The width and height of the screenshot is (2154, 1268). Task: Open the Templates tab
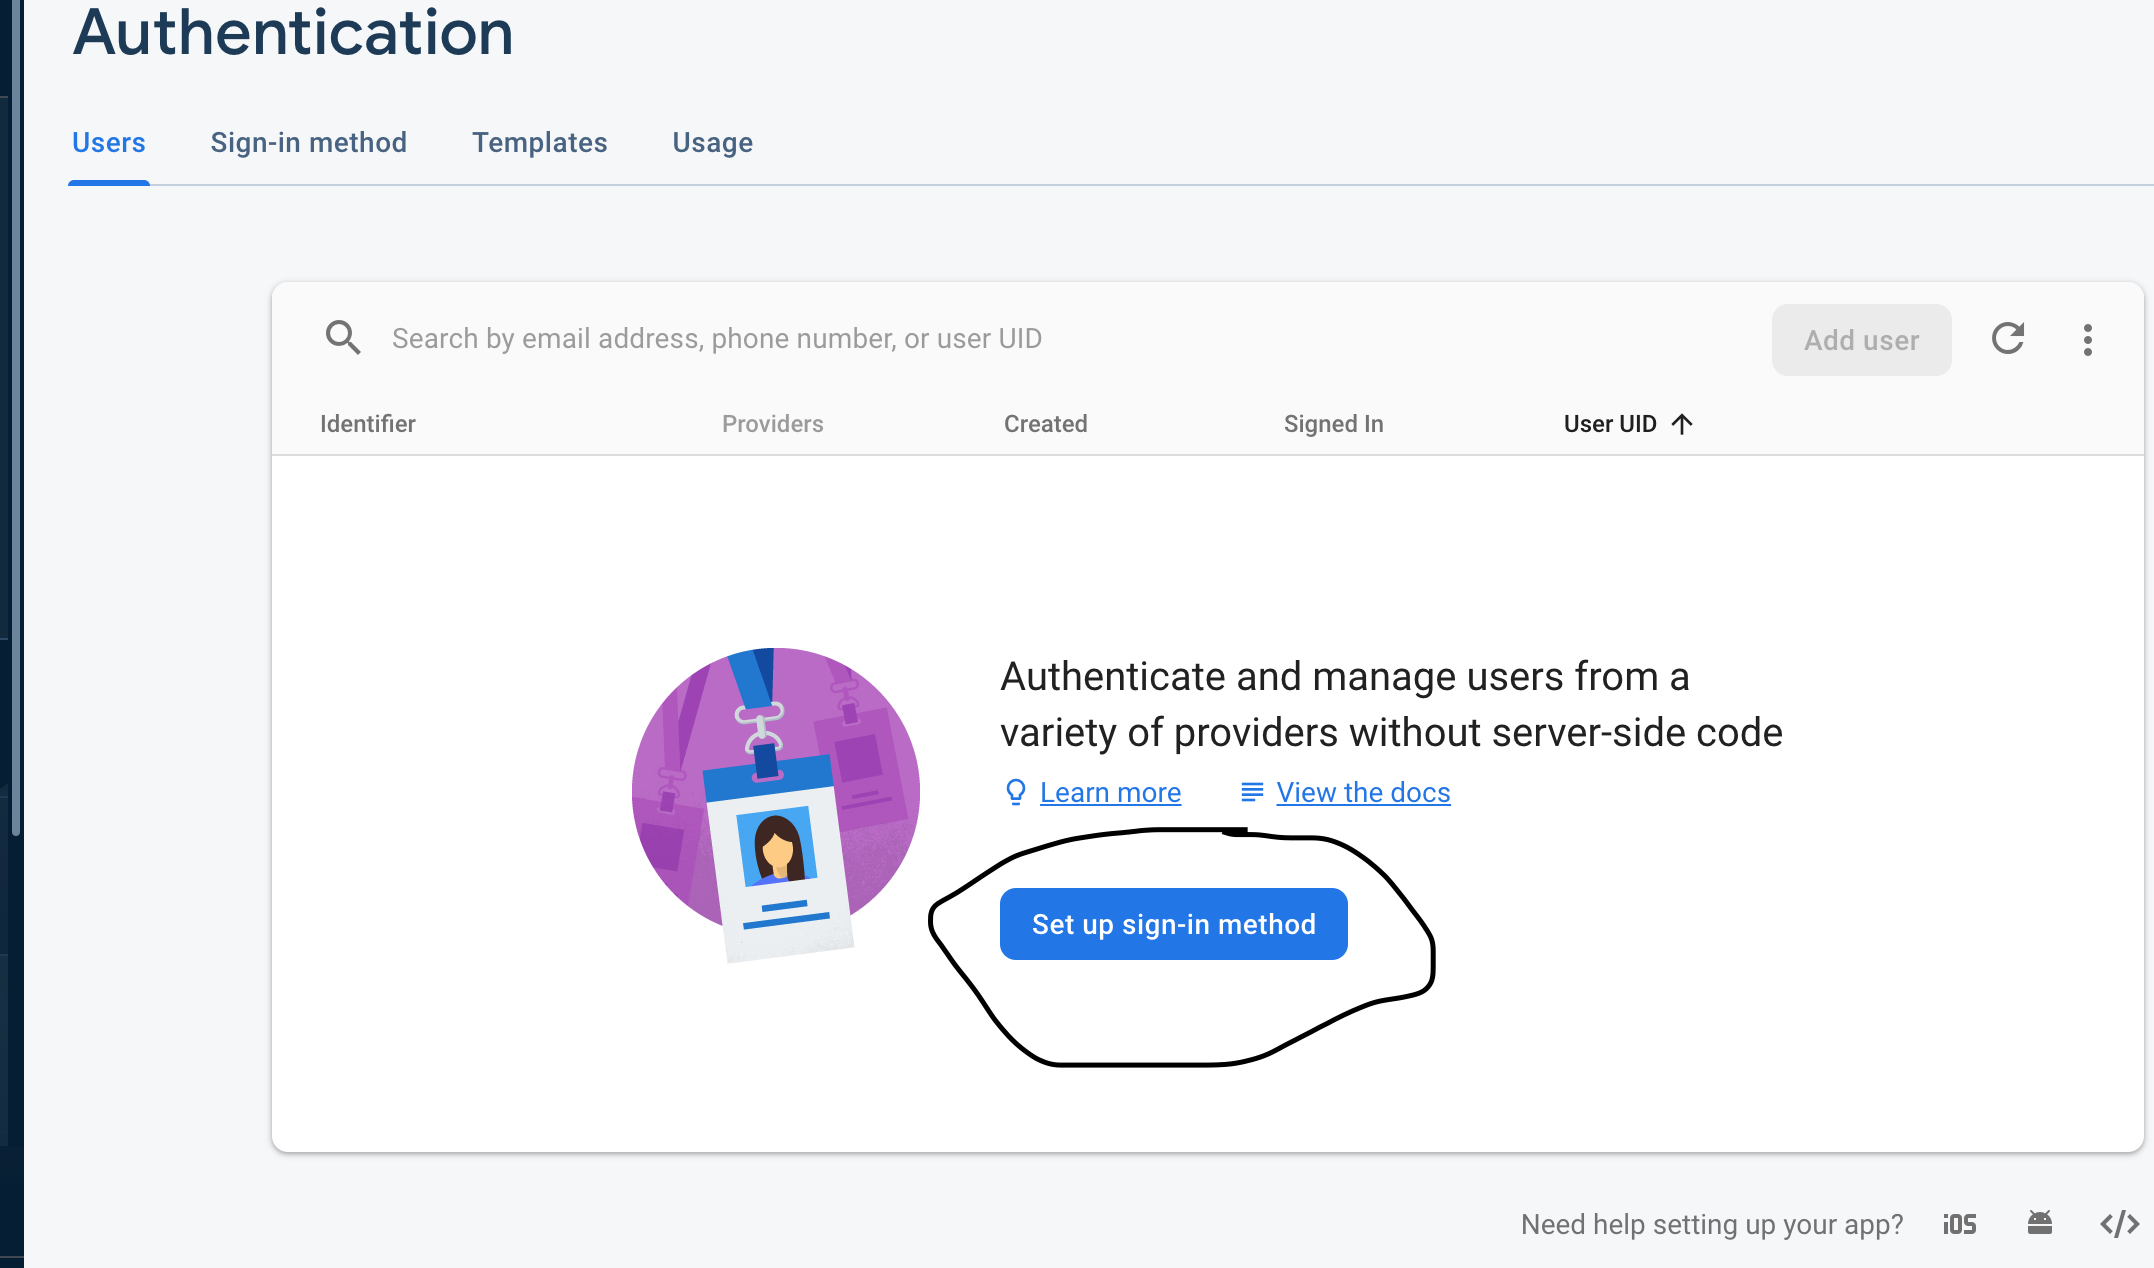click(x=539, y=143)
